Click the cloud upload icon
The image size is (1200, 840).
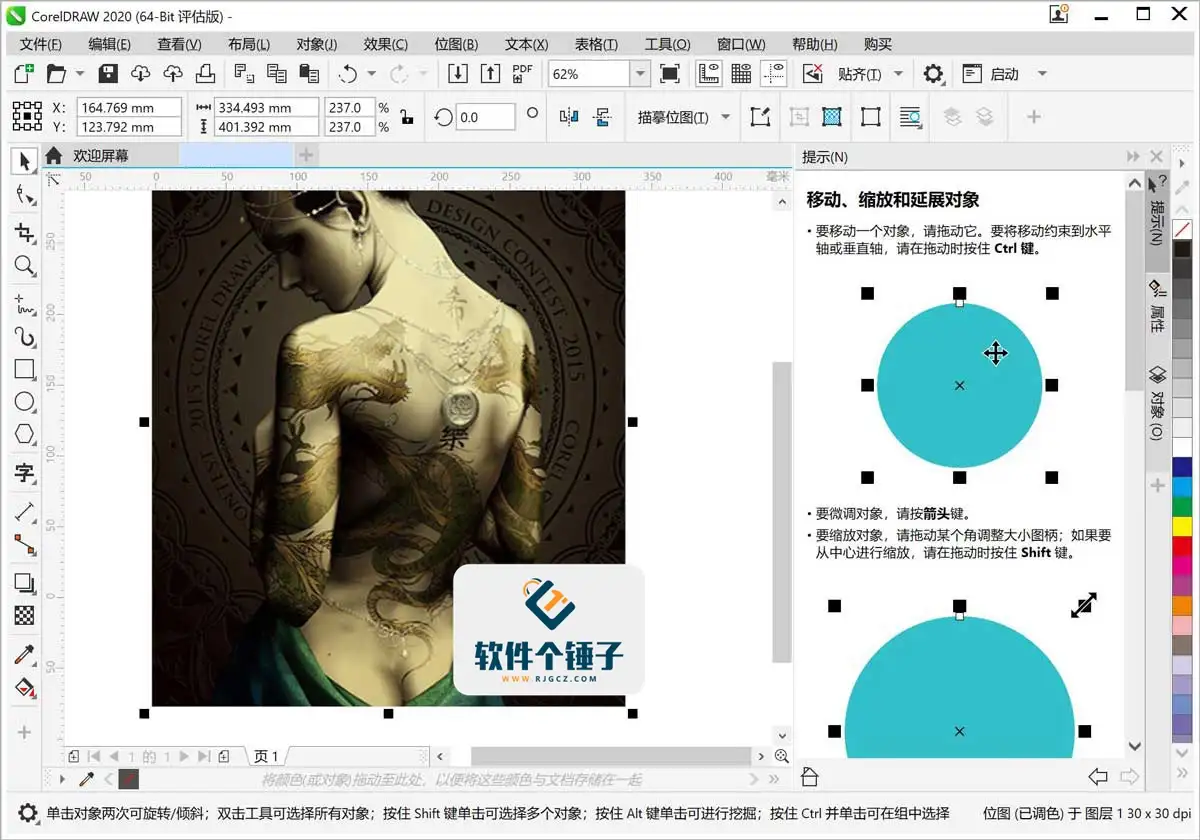click(173, 74)
